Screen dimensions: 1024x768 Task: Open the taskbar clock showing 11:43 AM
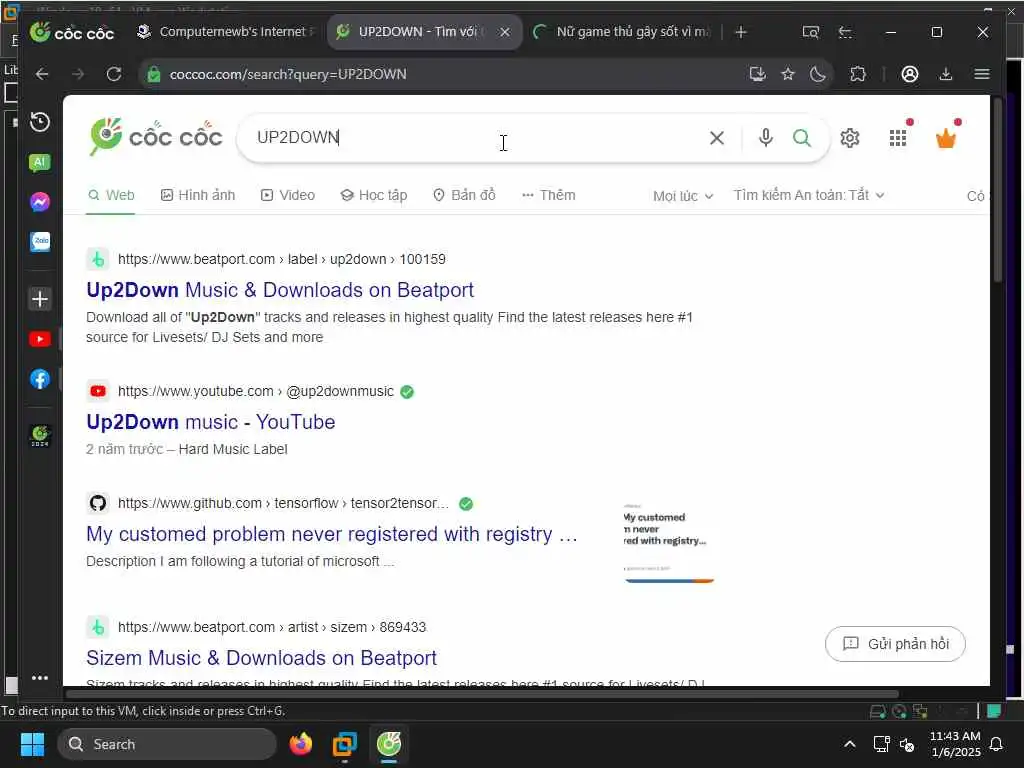[x=955, y=744]
